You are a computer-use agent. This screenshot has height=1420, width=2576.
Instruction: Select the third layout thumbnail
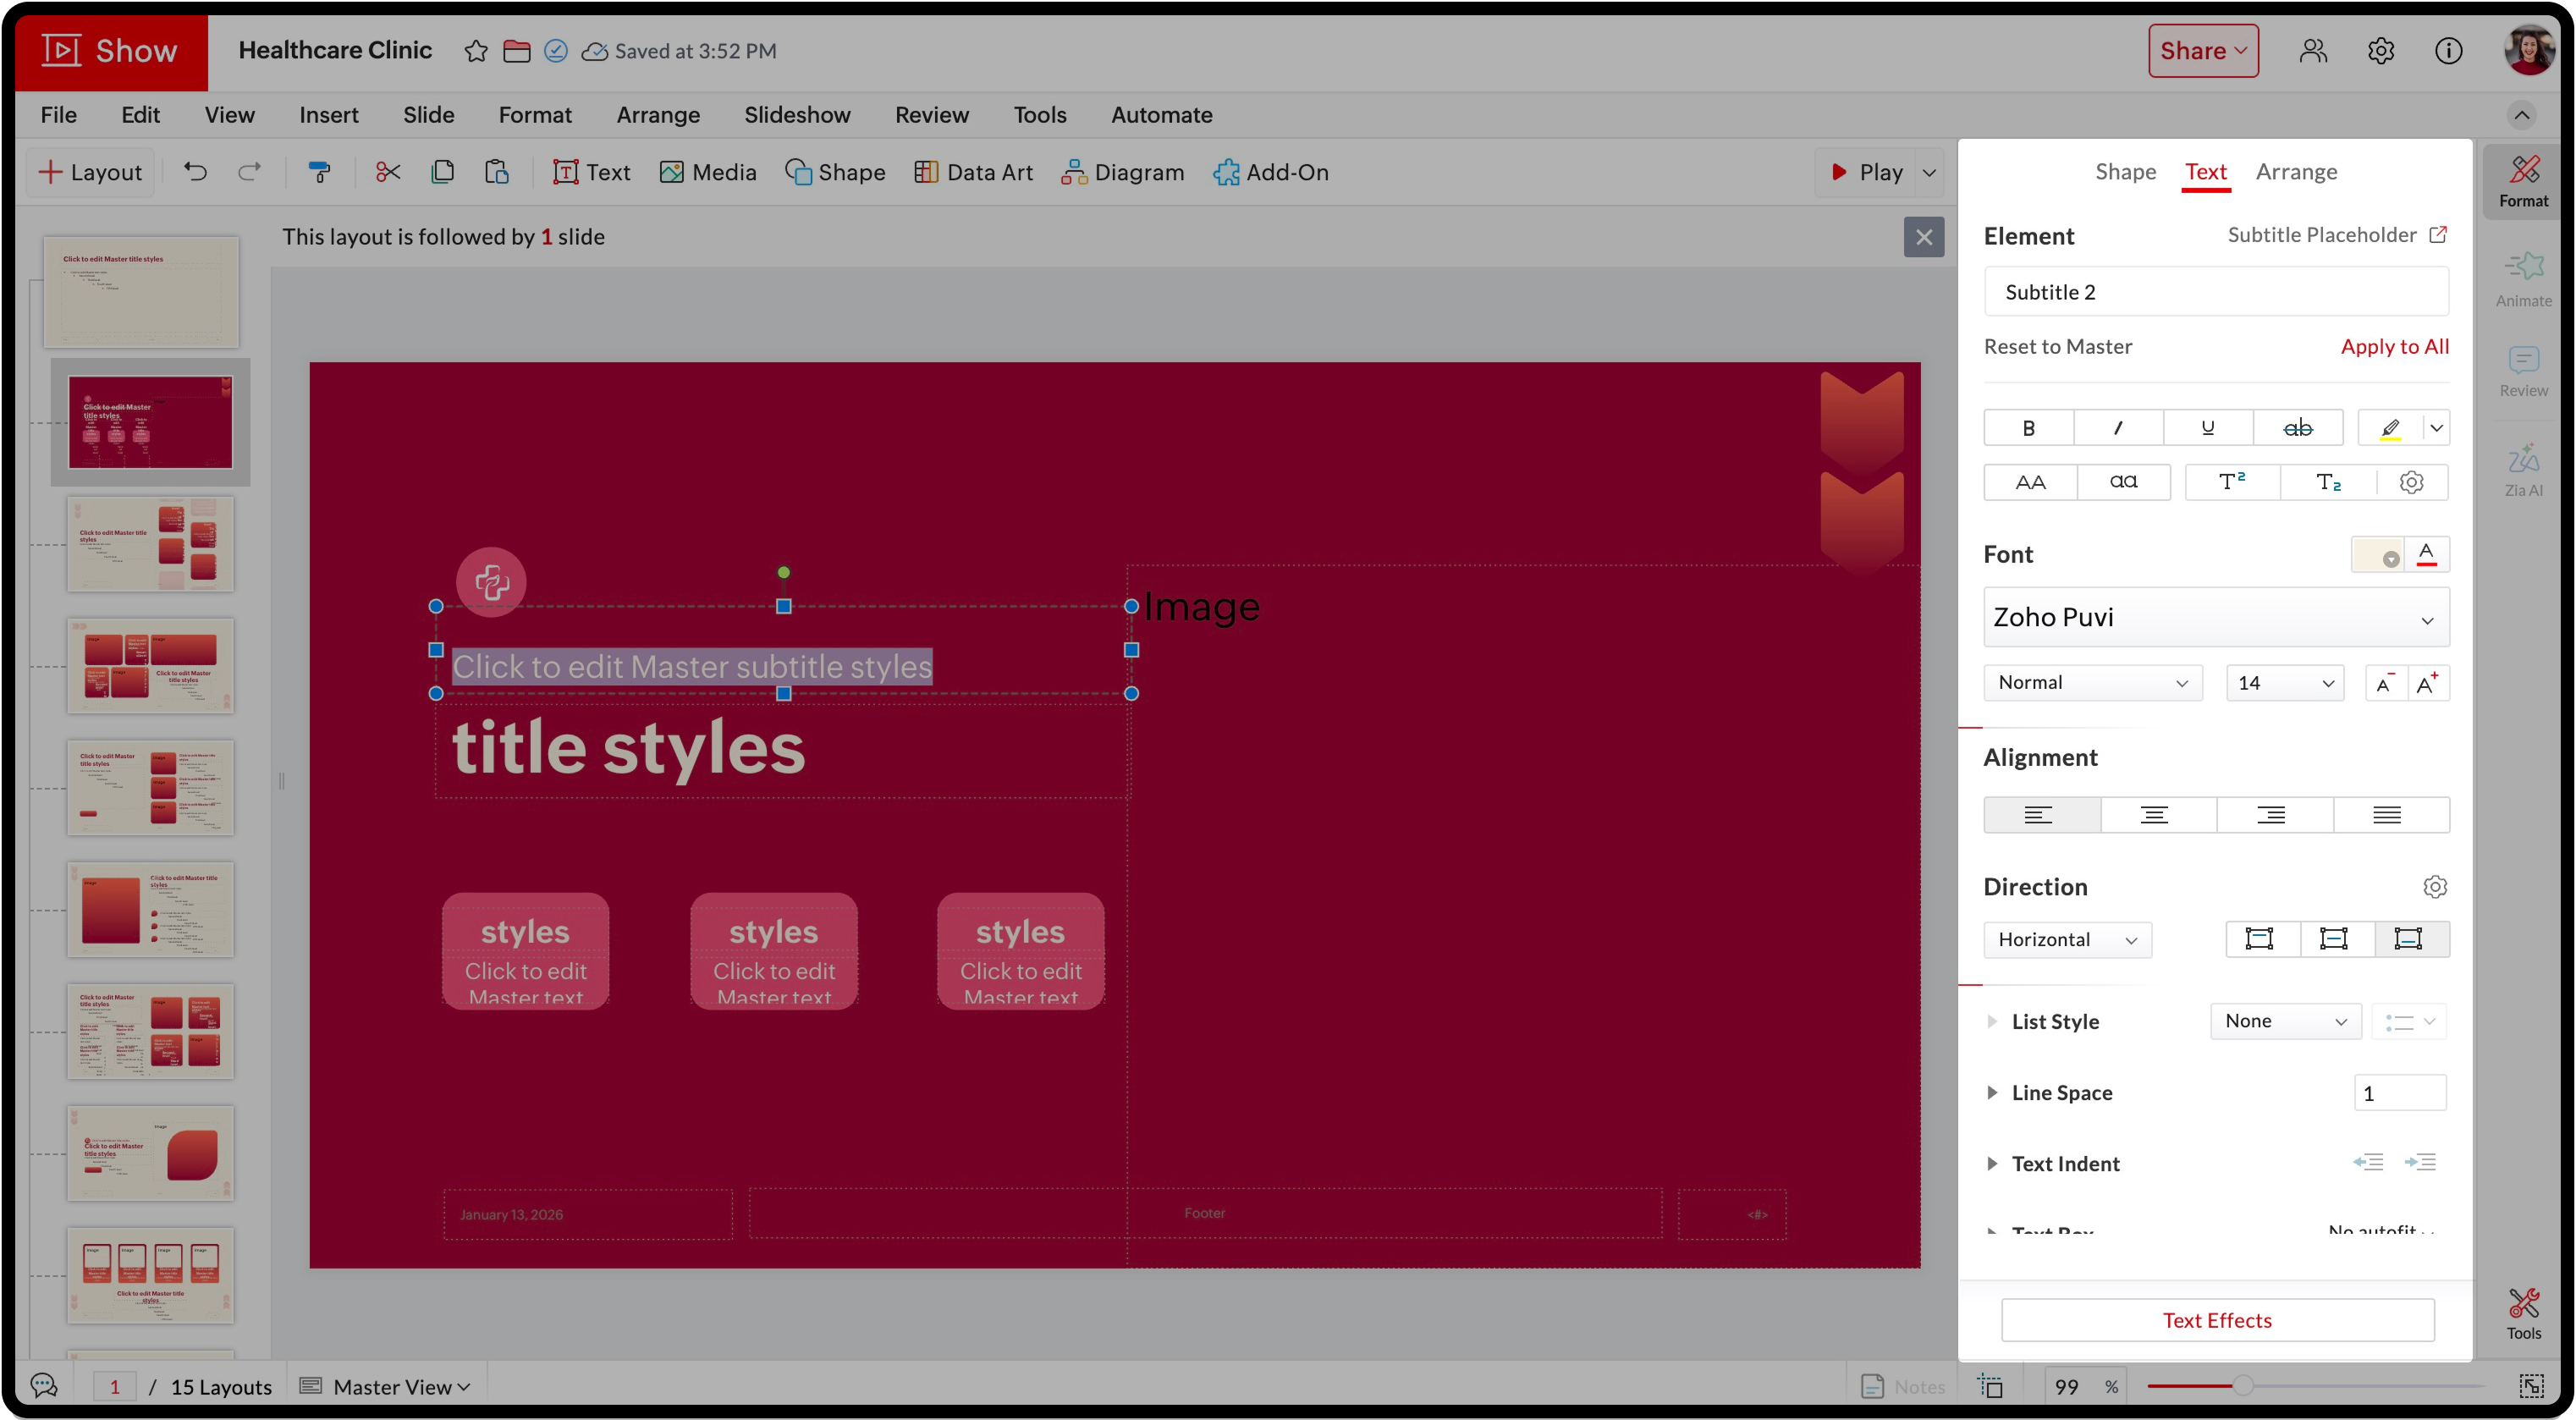pyautogui.click(x=150, y=545)
